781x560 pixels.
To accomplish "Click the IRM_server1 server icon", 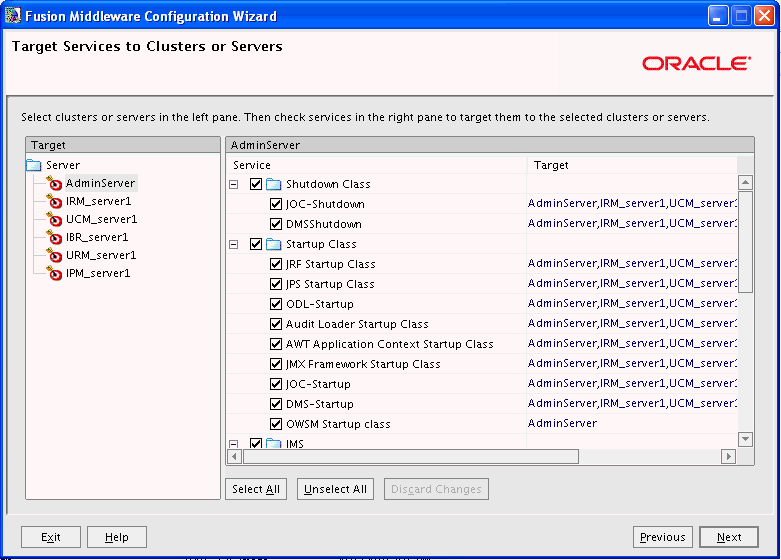I will point(55,201).
